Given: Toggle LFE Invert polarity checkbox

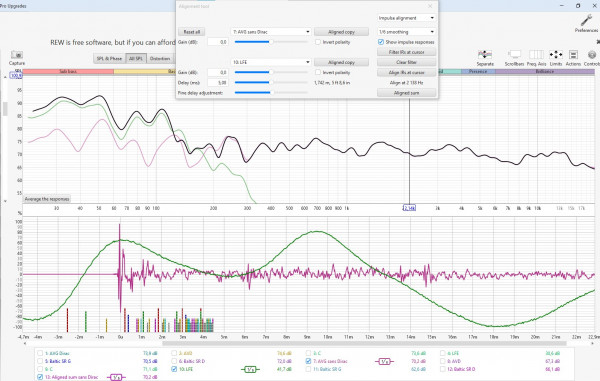Looking at the screenshot, I should click(318, 72).
